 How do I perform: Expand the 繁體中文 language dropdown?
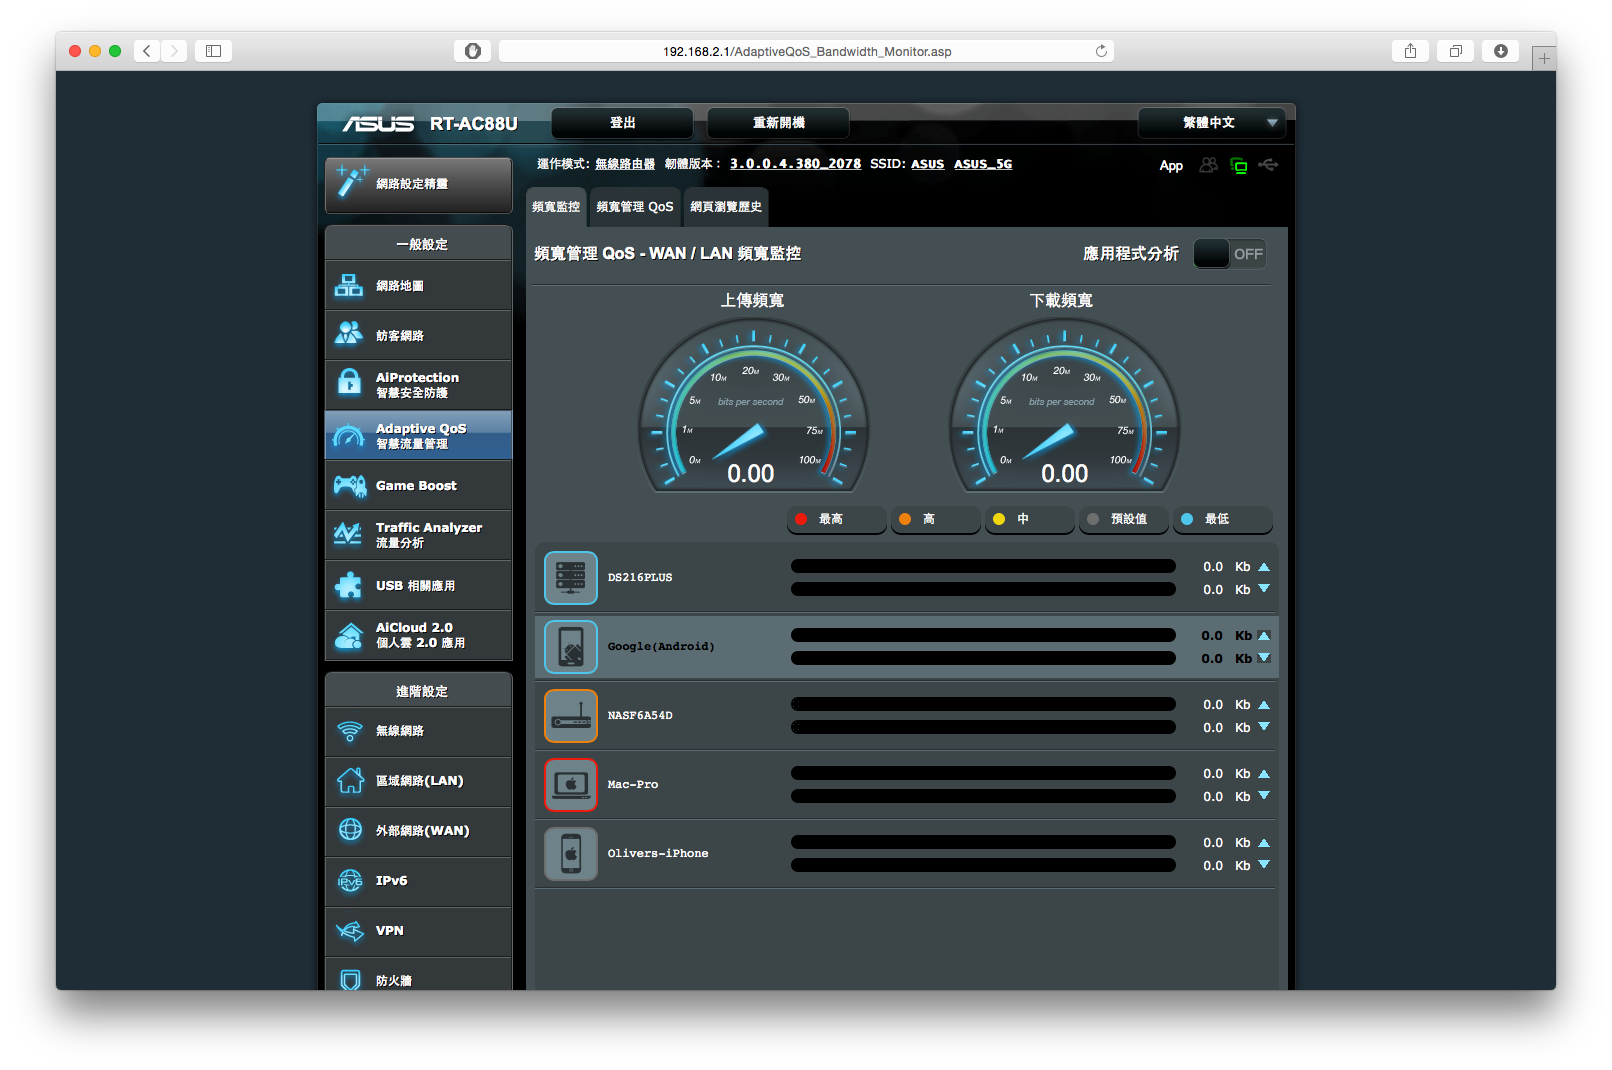1213,123
